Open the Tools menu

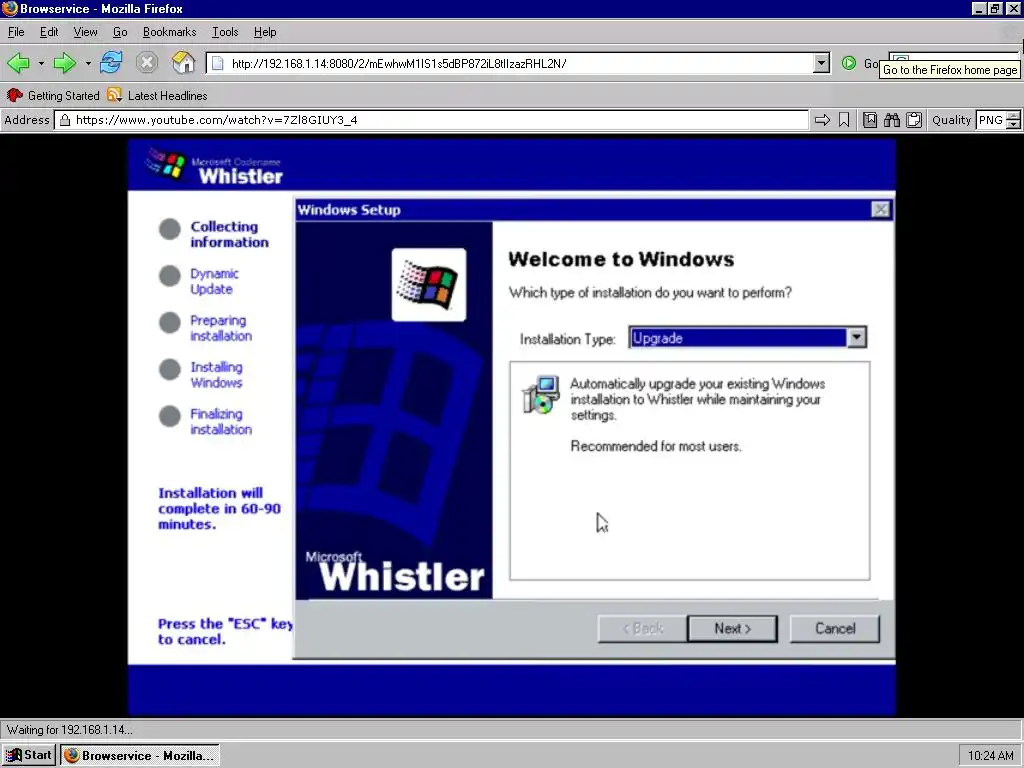click(225, 32)
